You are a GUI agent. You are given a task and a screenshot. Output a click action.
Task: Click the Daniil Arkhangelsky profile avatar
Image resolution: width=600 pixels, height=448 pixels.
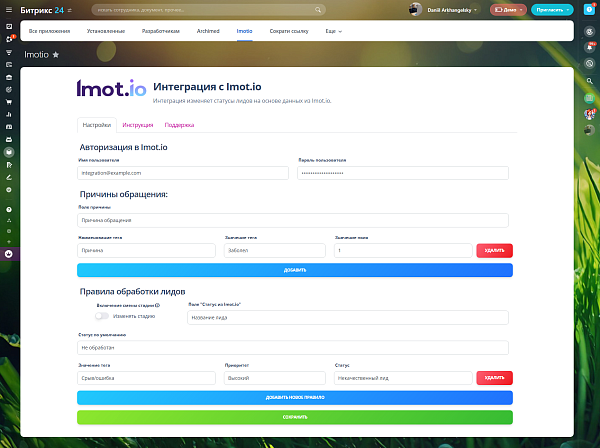coord(416,10)
